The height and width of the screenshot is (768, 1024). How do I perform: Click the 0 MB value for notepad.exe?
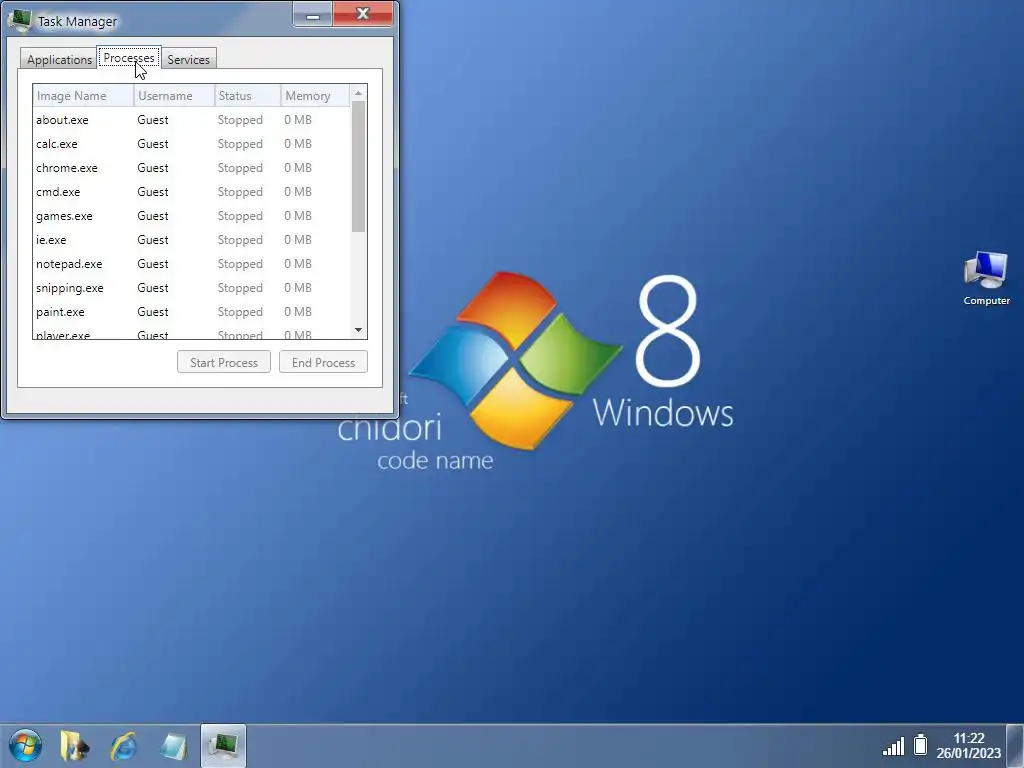(298, 264)
